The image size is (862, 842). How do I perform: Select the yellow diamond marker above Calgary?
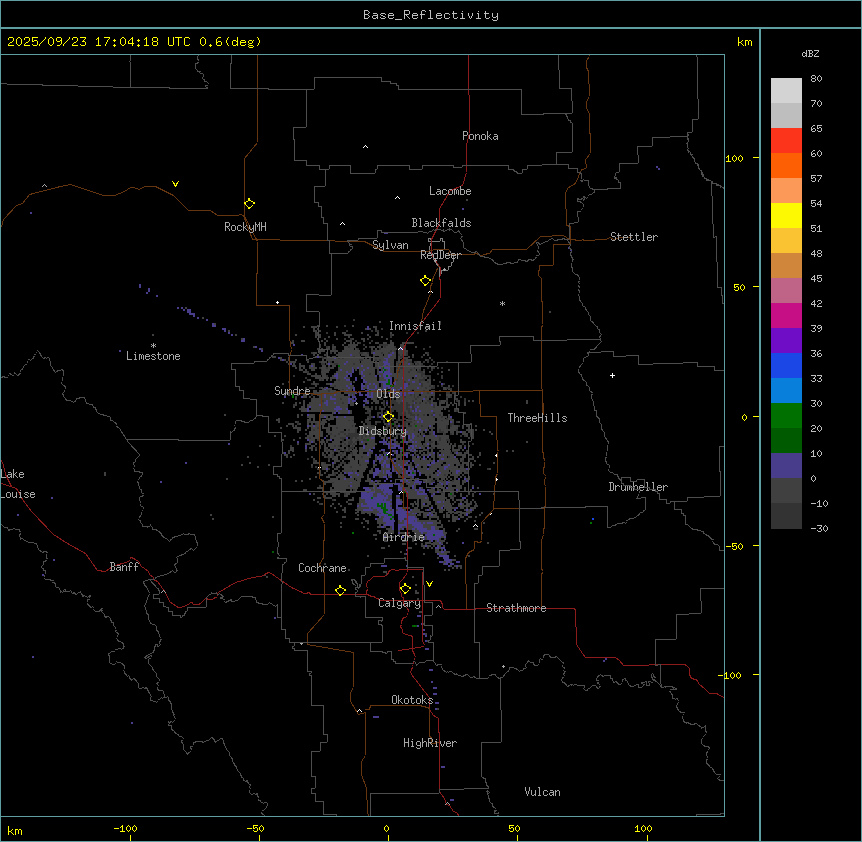click(405, 588)
